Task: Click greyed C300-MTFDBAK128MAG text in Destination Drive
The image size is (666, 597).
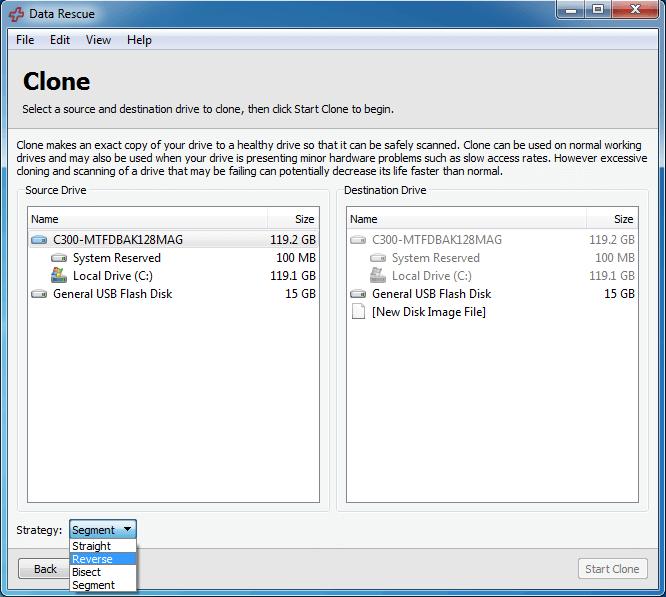Action: click(437, 240)
